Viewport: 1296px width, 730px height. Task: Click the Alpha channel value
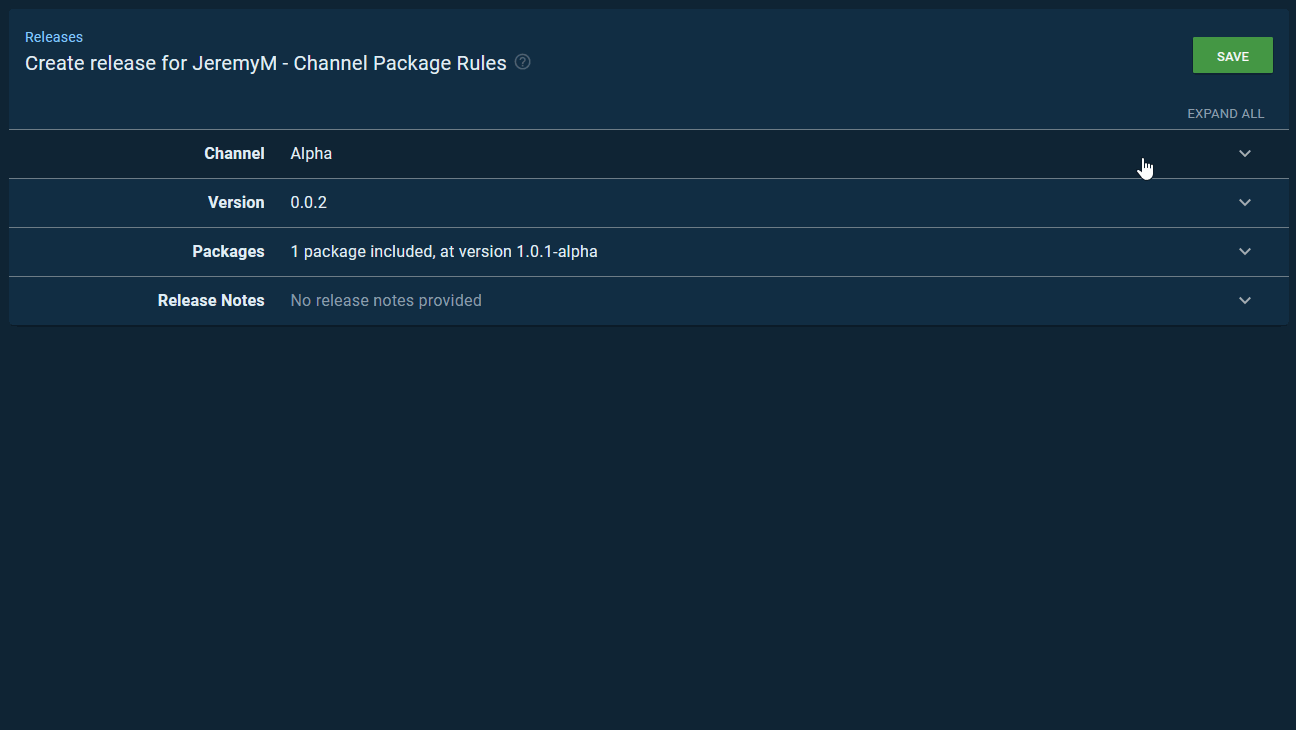310,153
